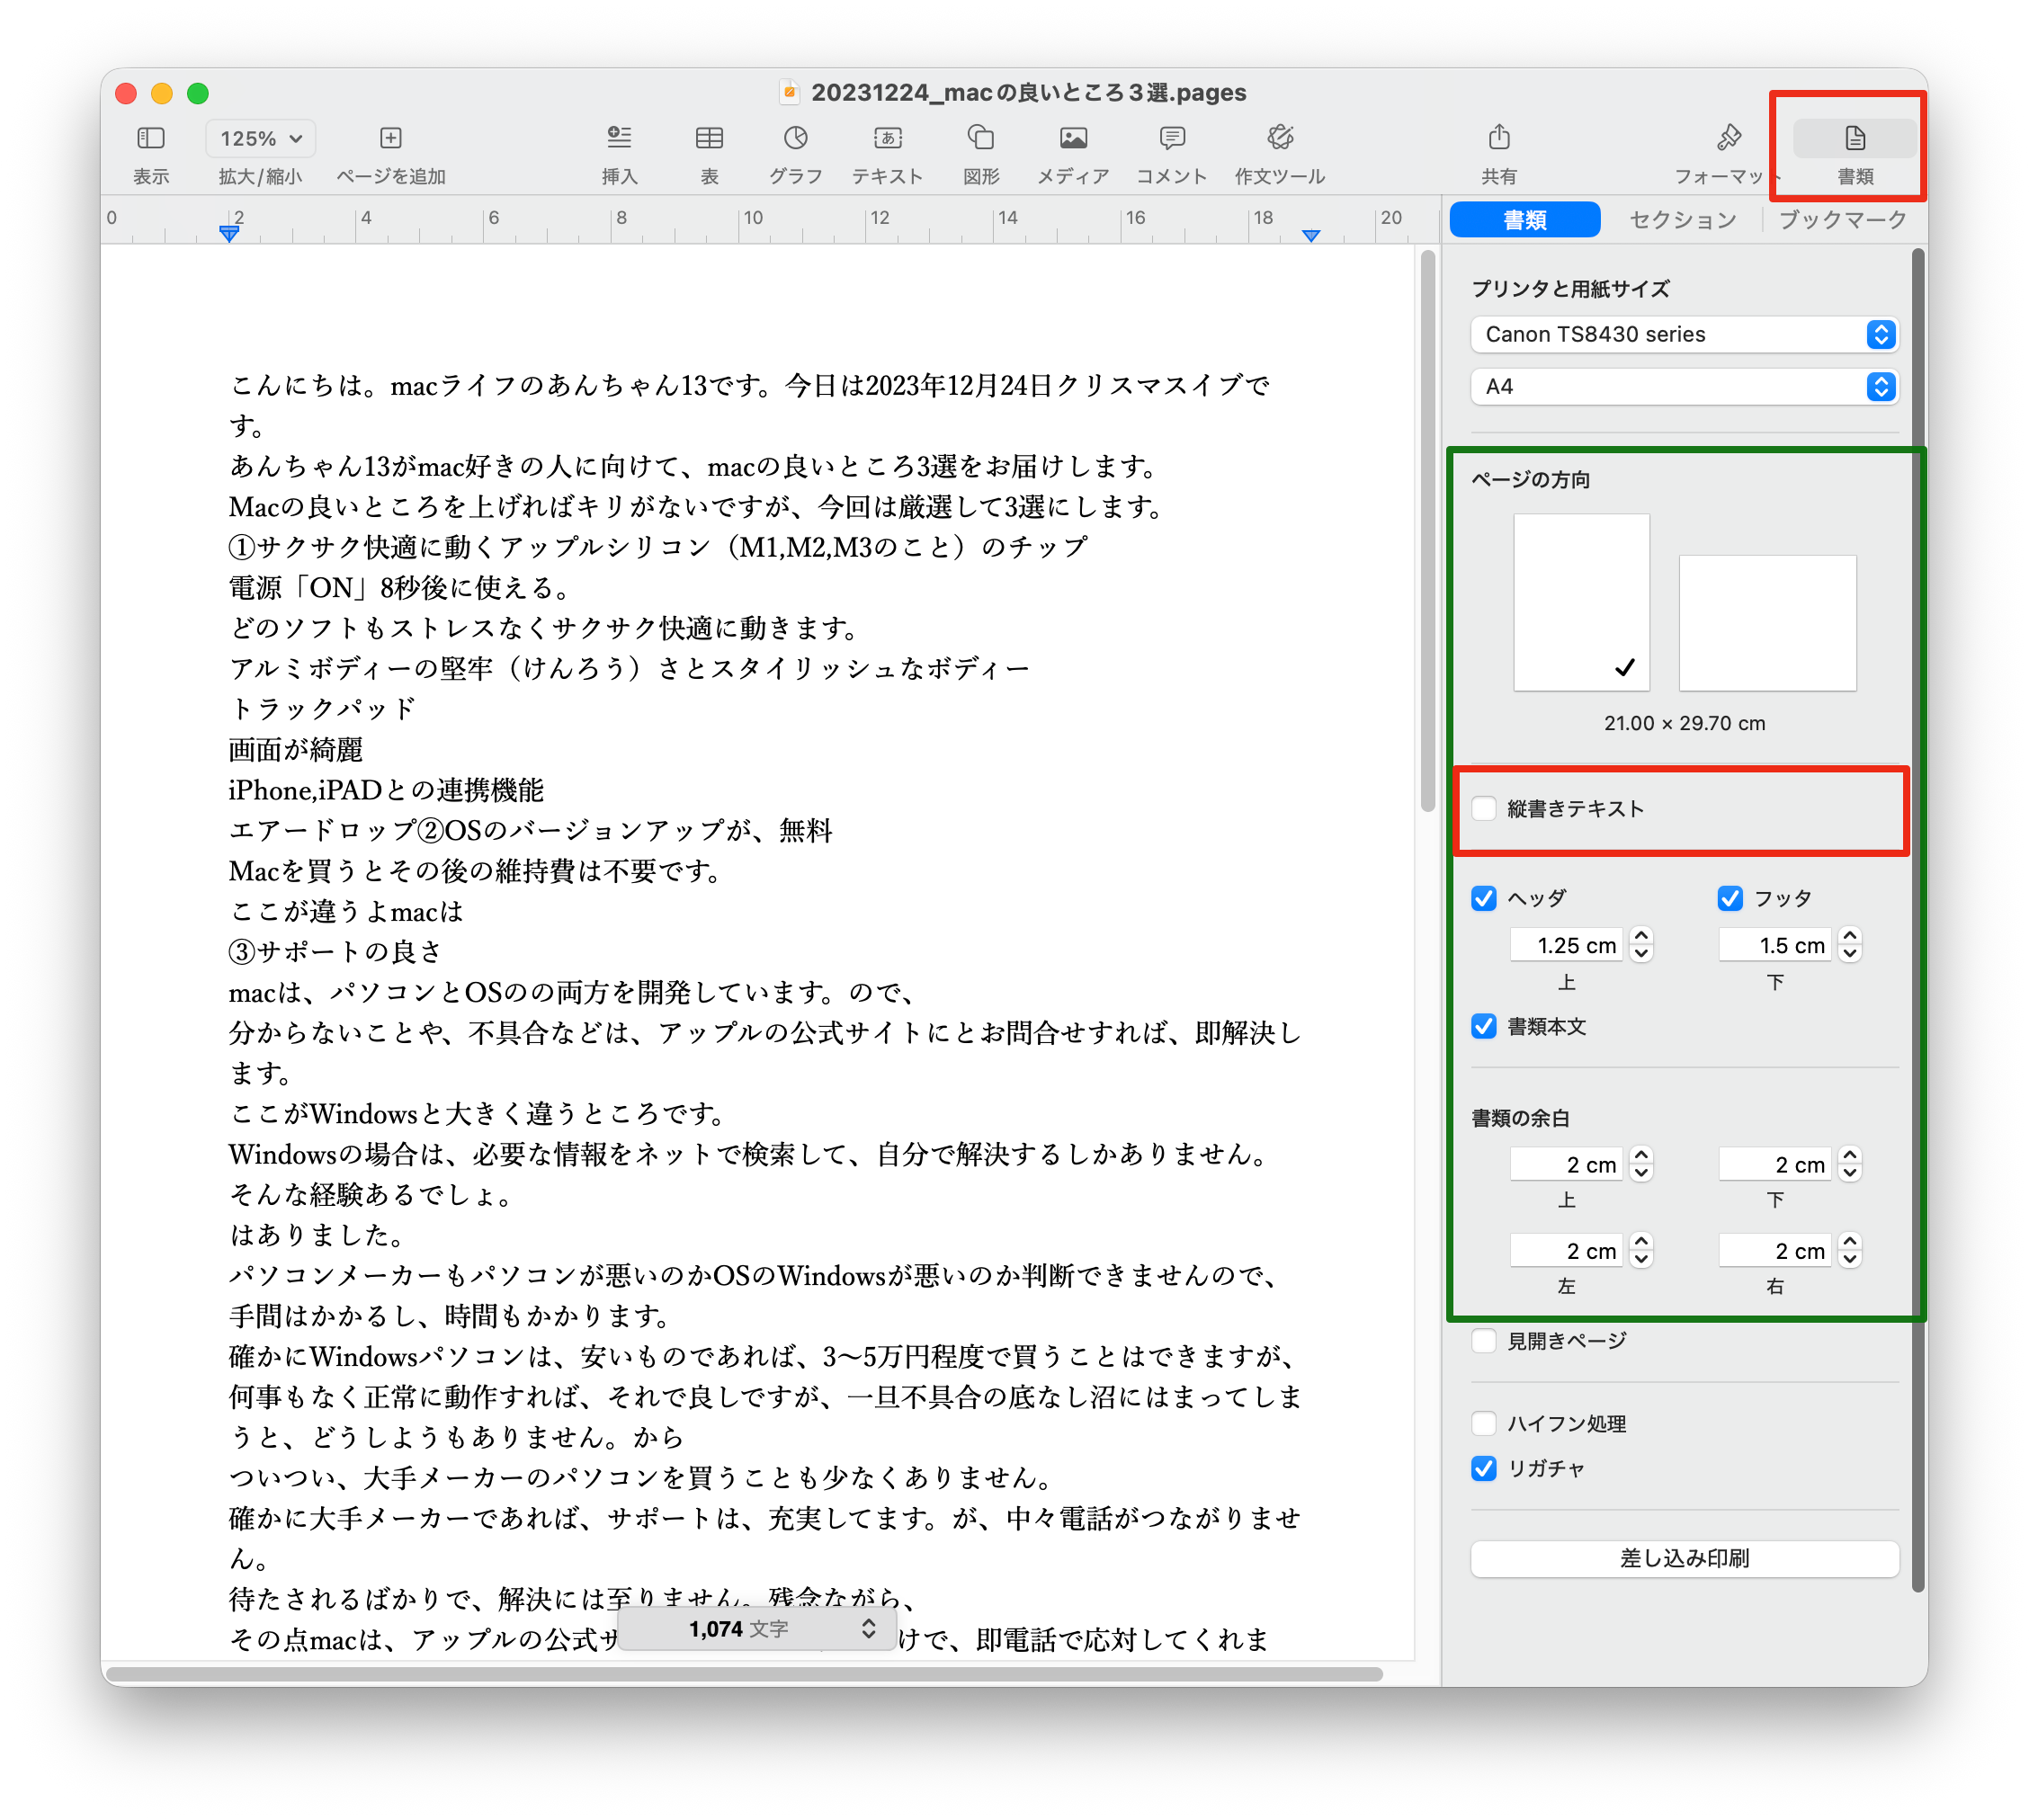
Task: Click the ページを追加 add page icon
Action: pos(391,138)
